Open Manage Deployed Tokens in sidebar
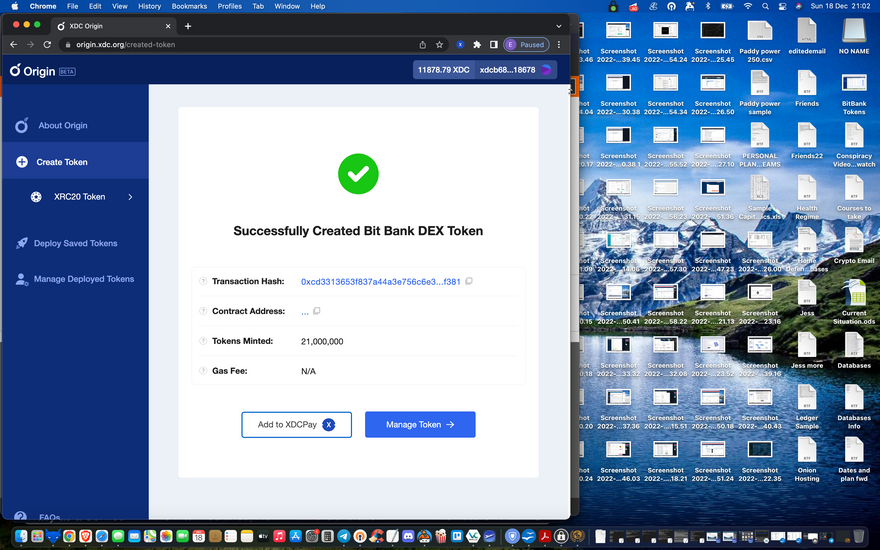 click(x=83, y=279)
